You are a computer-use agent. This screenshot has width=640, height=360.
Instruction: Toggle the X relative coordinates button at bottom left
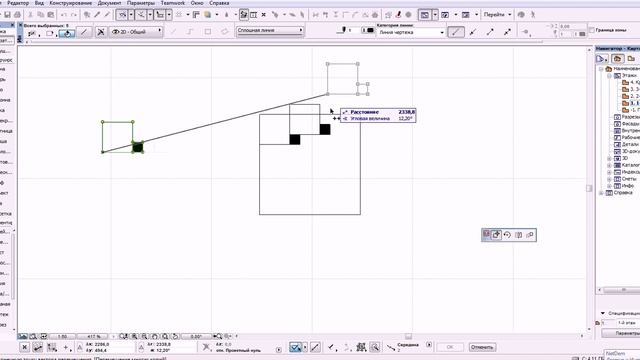coord(24,347)
